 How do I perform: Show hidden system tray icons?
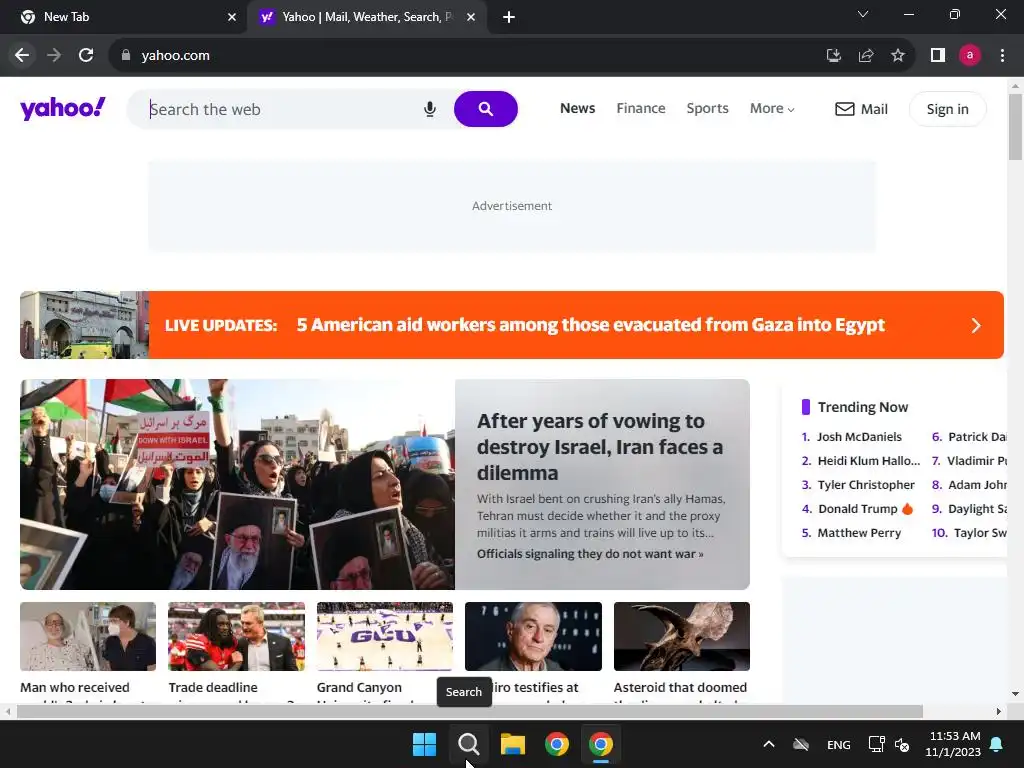[x=769, y=744]
